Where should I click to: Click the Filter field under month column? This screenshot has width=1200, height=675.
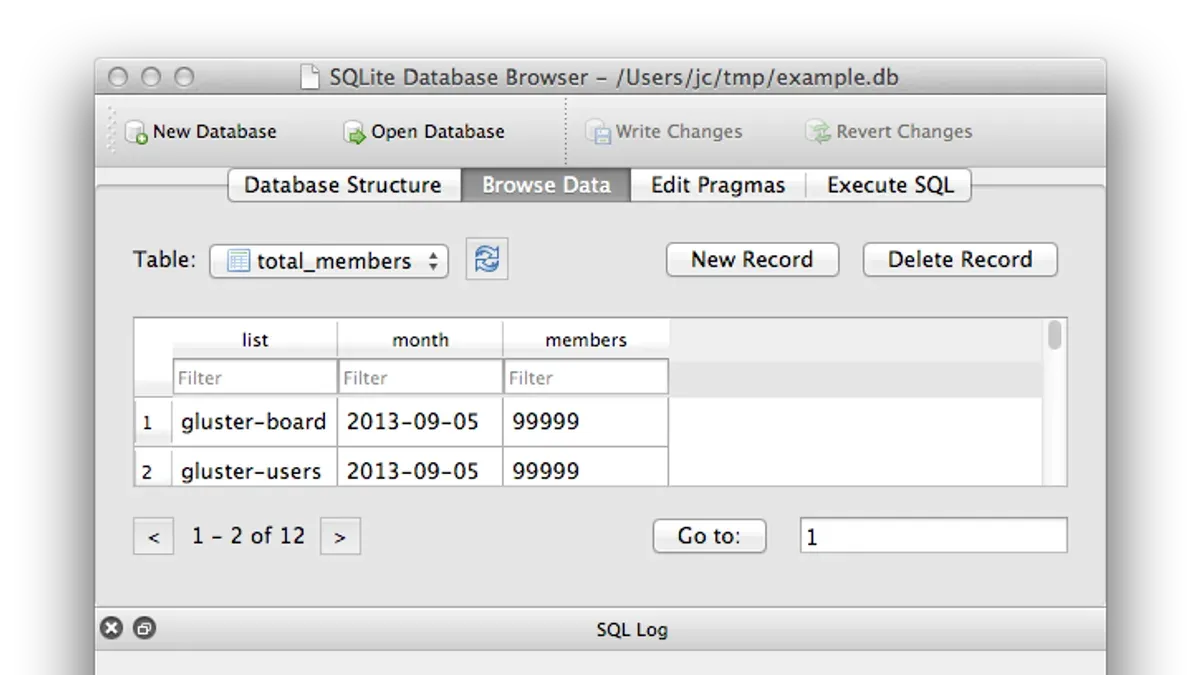tap(420, 377)
